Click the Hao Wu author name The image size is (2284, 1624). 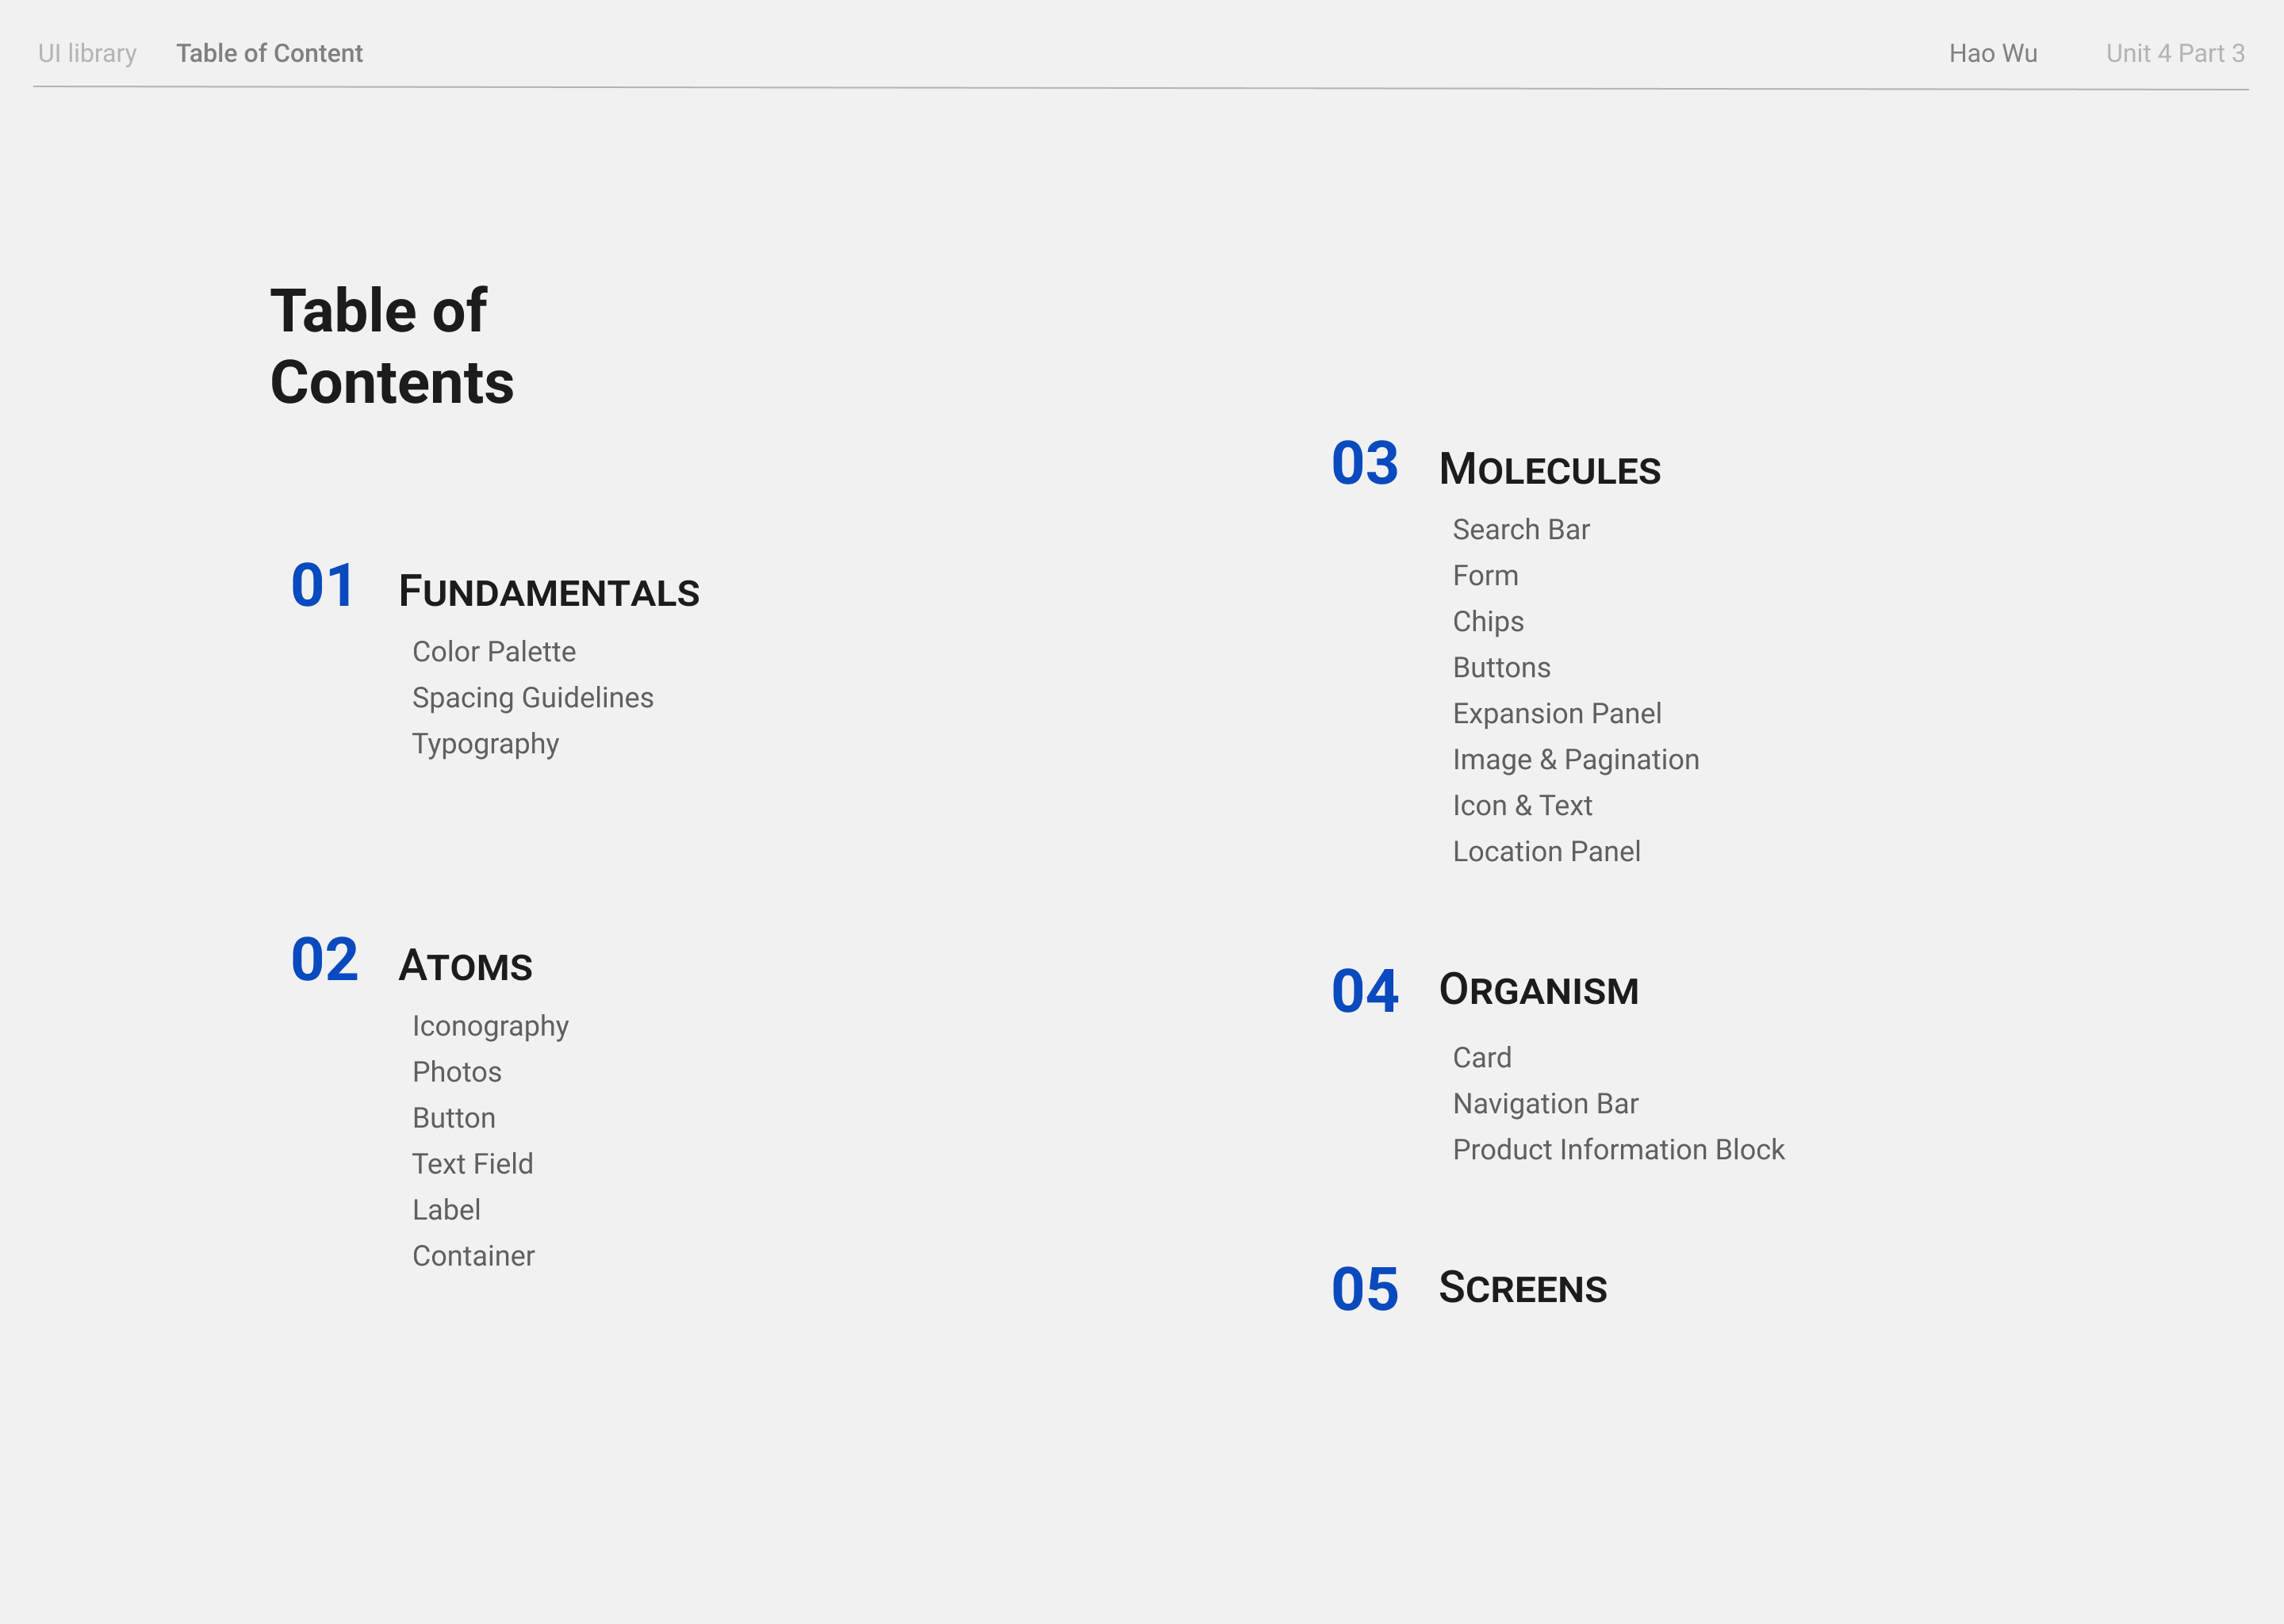(x=1992, y=53)
